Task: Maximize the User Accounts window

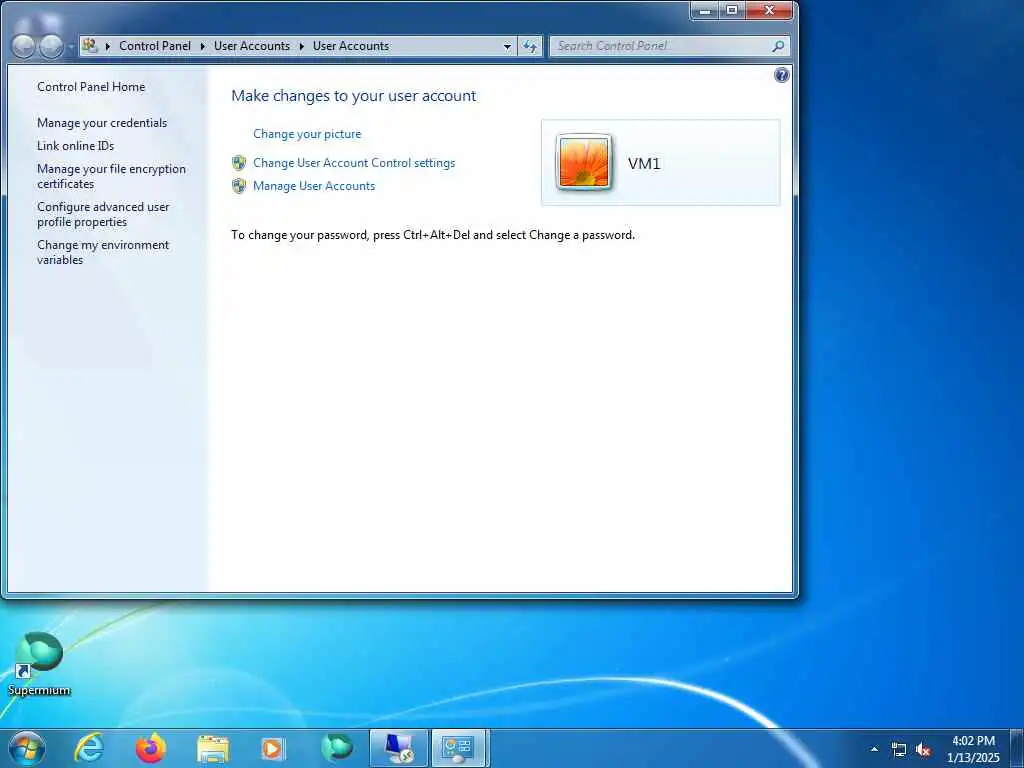Action: pyautogui.click(x=732, y=10)
